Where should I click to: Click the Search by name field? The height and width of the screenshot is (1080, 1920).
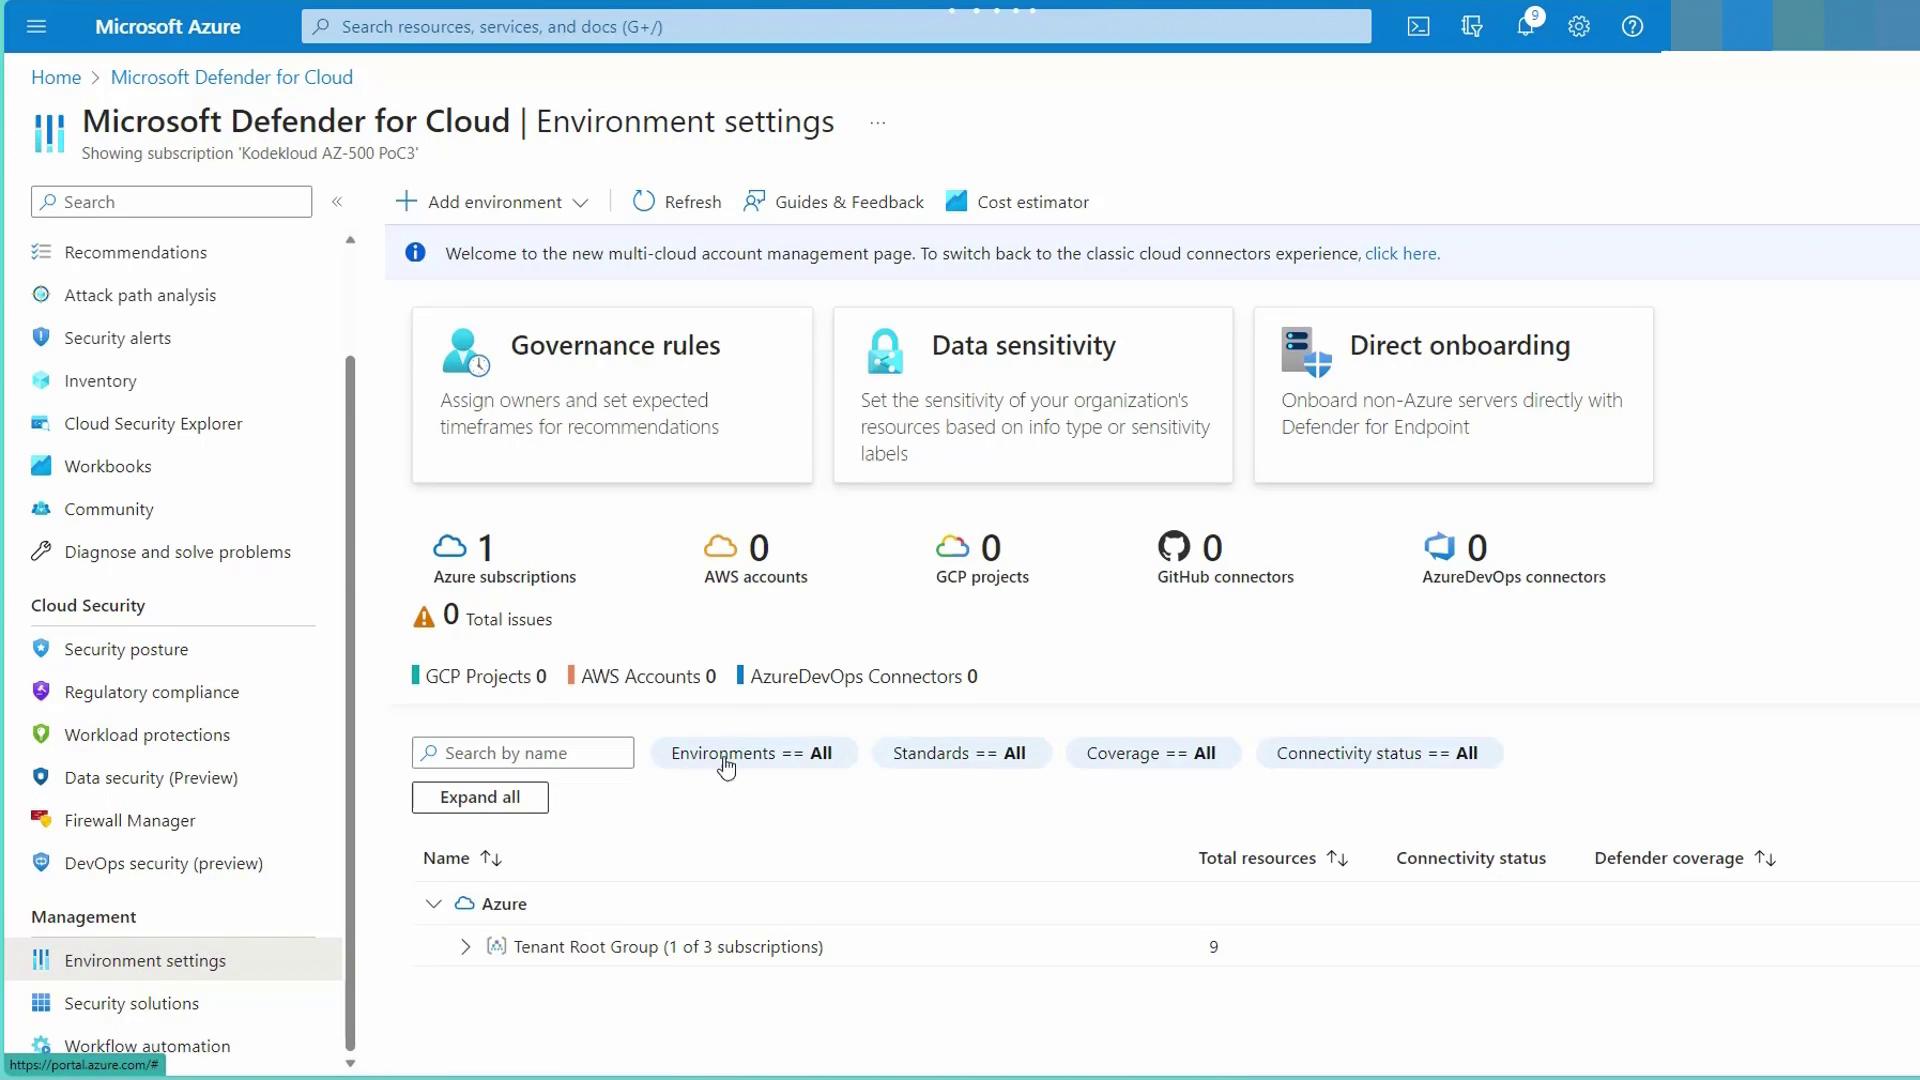point(533,753)
